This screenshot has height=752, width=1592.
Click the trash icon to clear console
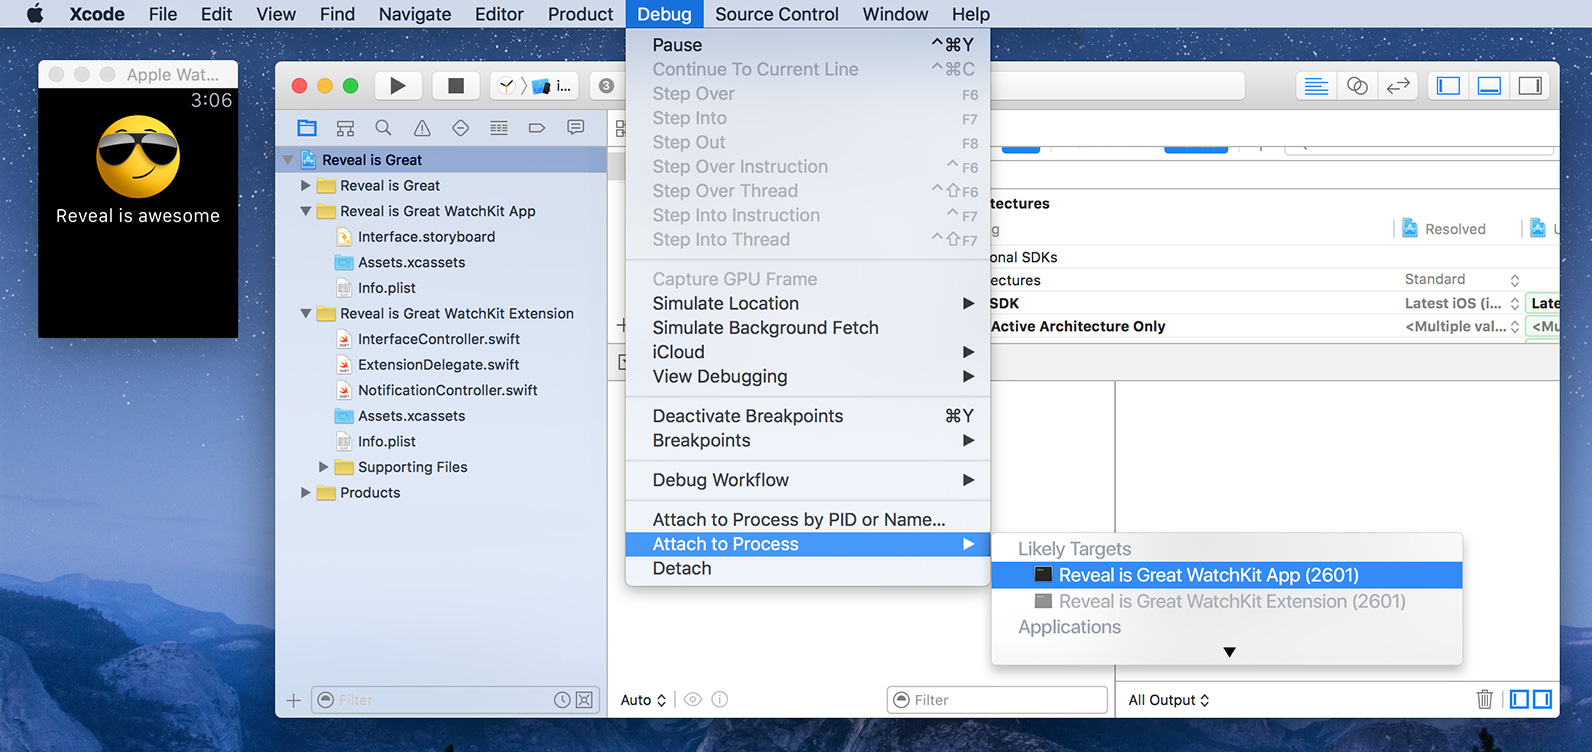1485,700
